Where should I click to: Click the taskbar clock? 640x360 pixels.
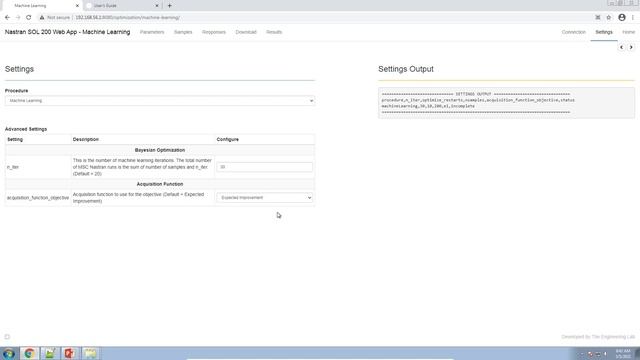(x=623, y=354)
